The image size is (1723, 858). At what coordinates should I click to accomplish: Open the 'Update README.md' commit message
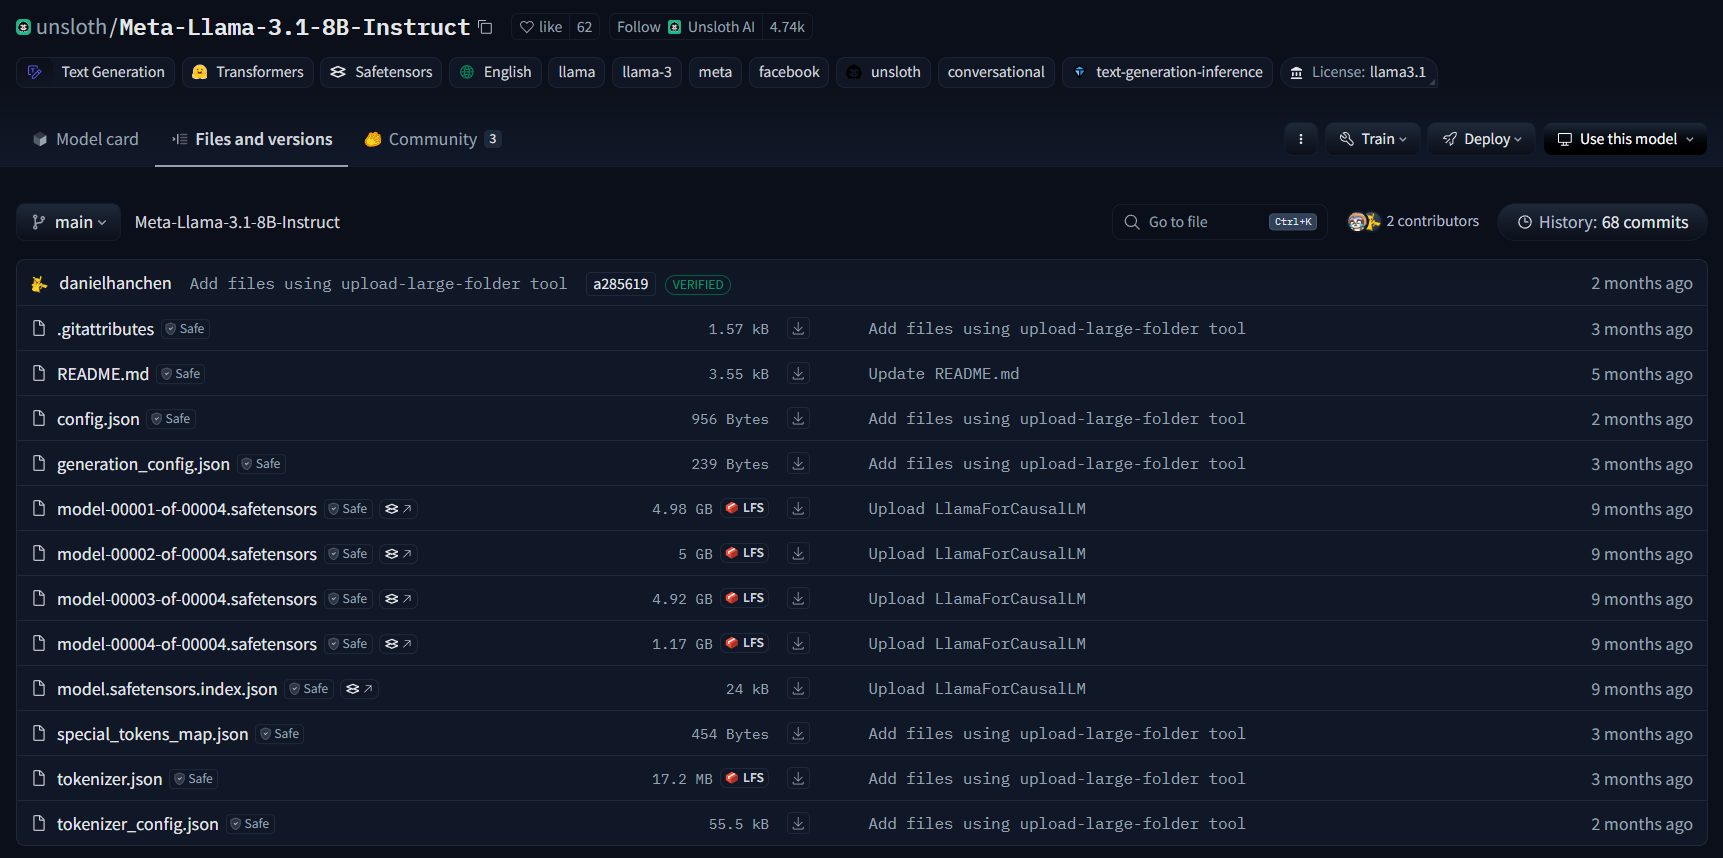[944, 373]
